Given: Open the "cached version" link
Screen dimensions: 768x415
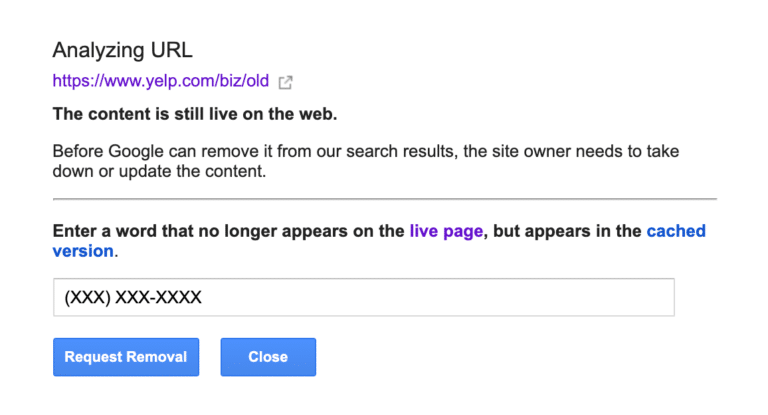Looking at the screenshot, I should [676, 231].
